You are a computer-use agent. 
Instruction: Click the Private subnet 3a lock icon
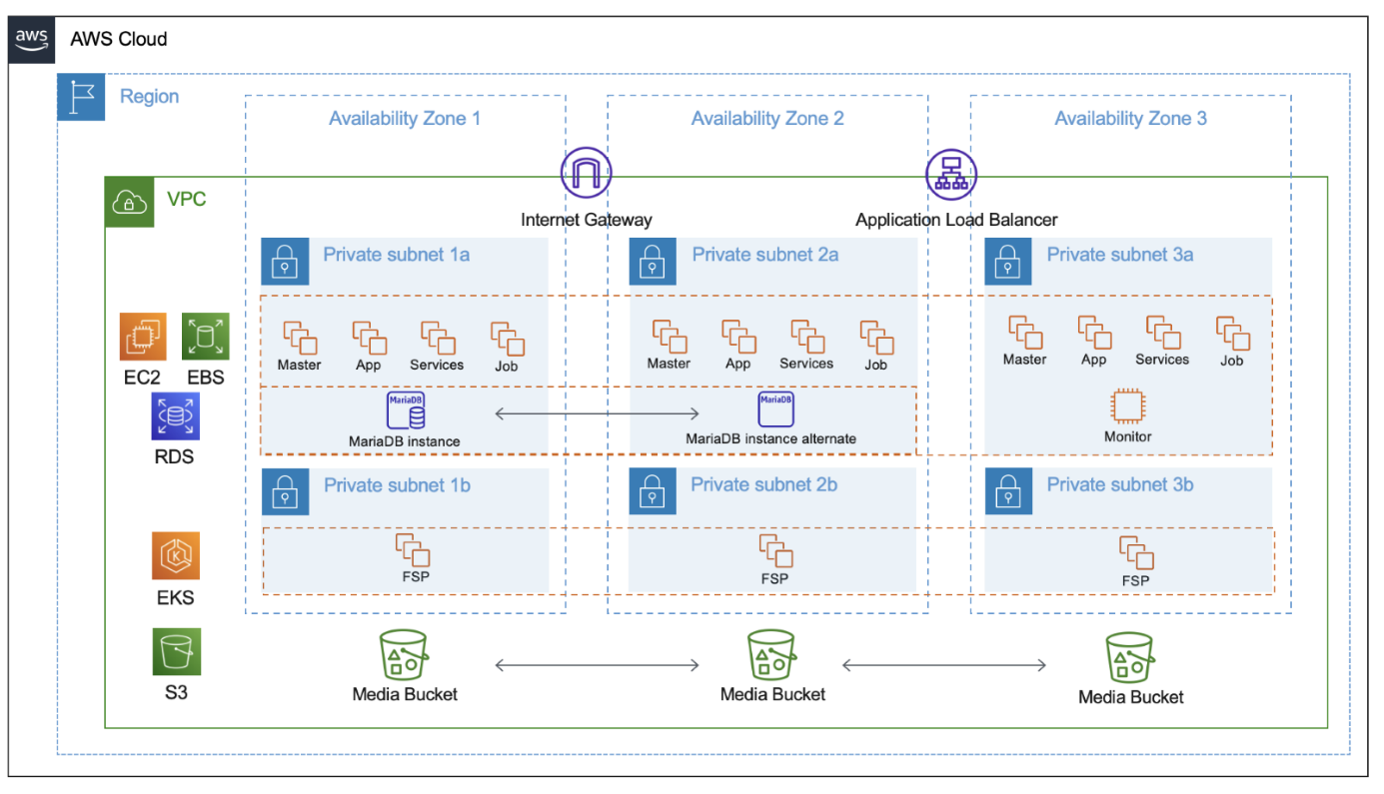(x=1009, y=262)
